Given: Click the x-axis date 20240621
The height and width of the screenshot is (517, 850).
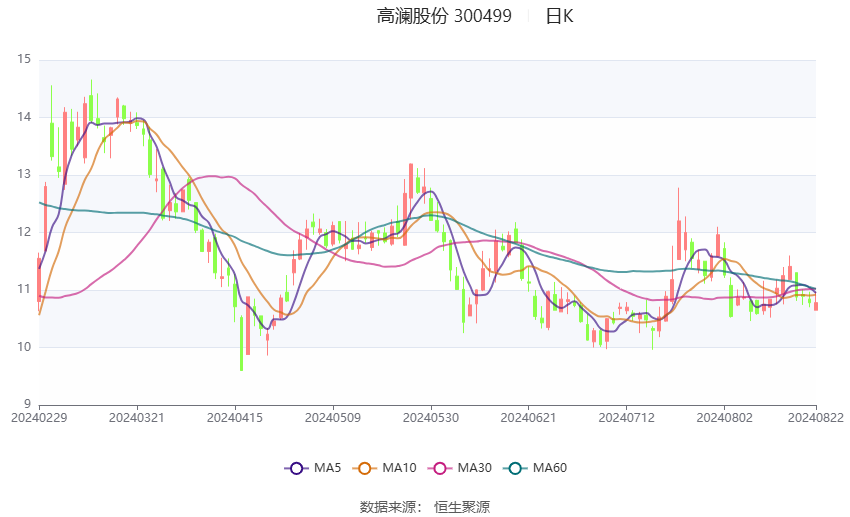Looking at the screenshot, I should point(529,418).
